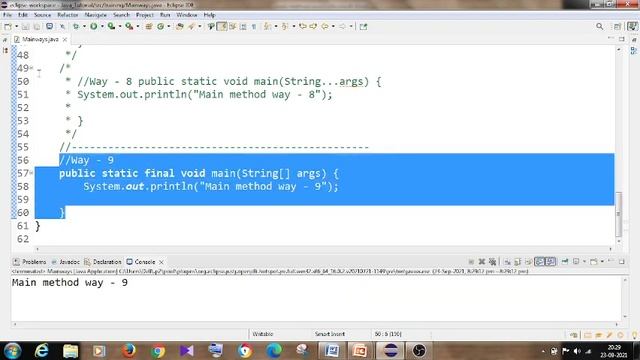Expand the Open Console dropdown arrow
Viewport: 640px width, 360px height.
pos(602,262)
